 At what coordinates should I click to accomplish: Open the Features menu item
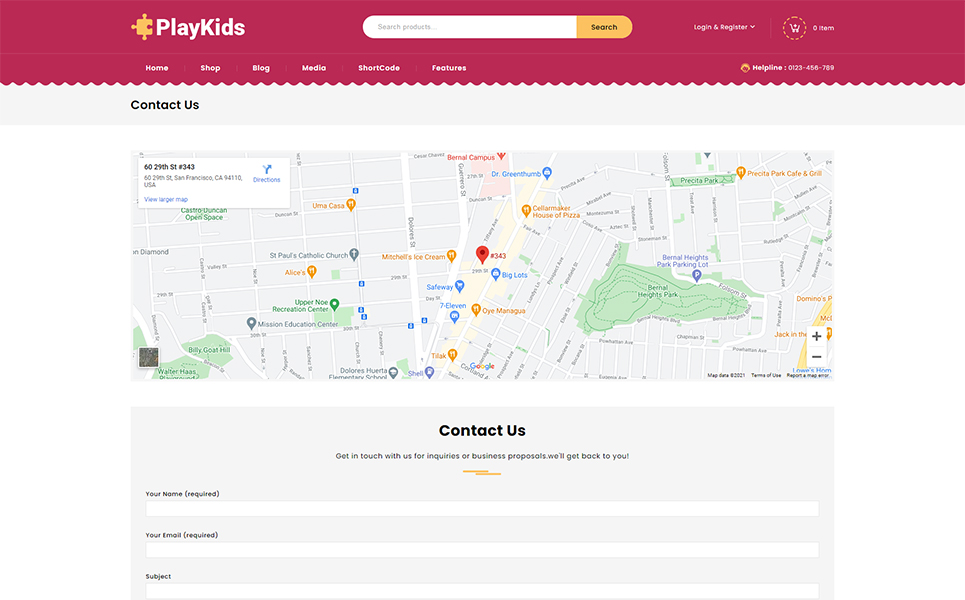tap(449, 68)
